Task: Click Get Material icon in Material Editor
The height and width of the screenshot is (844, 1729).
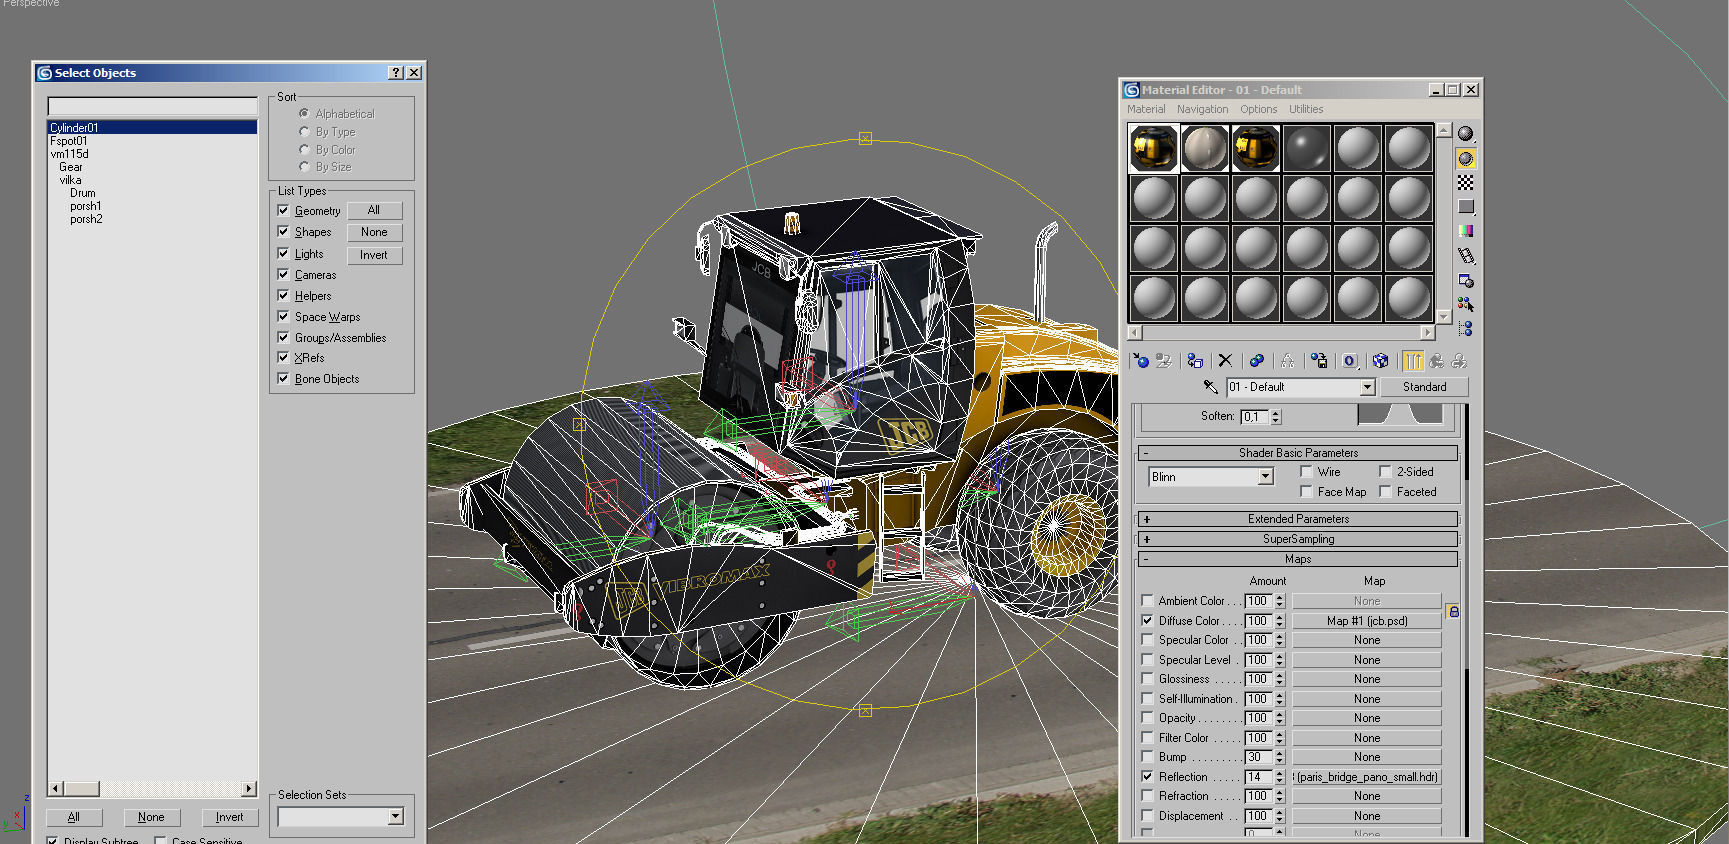Action: point(1141,361)
